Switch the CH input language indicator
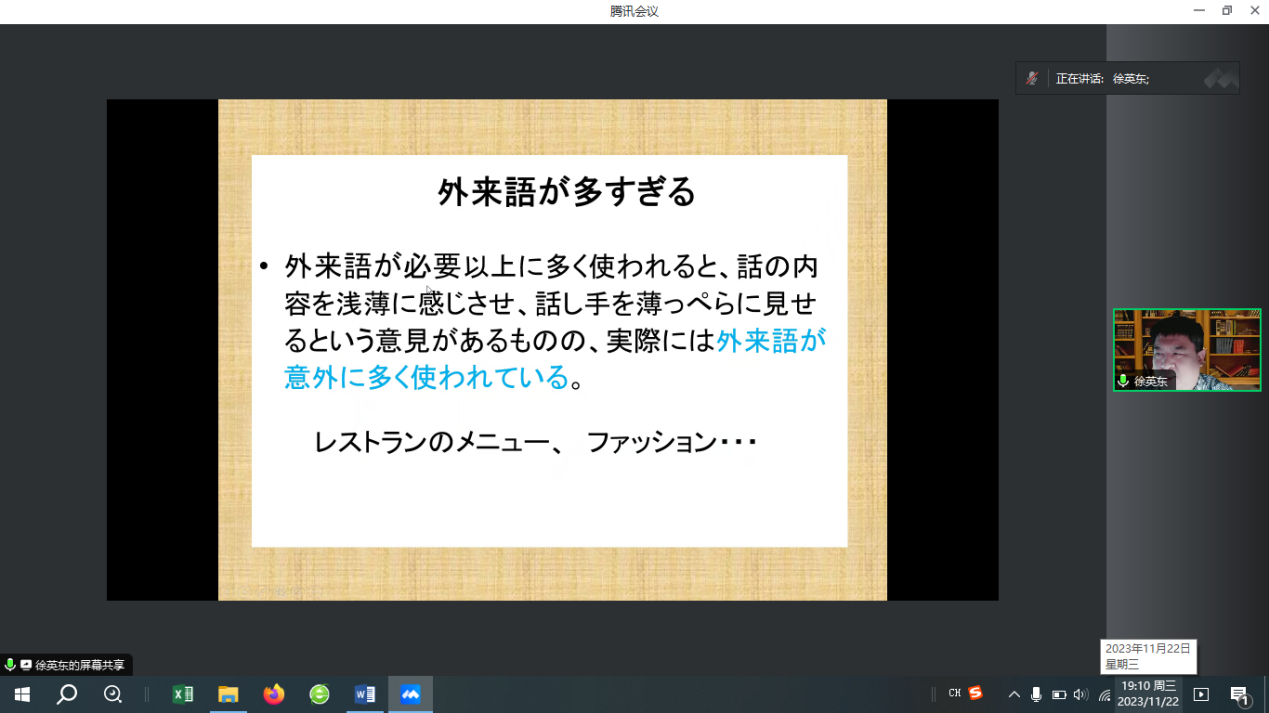This screenshot has width=1269, height=713. tap(954, 694)
